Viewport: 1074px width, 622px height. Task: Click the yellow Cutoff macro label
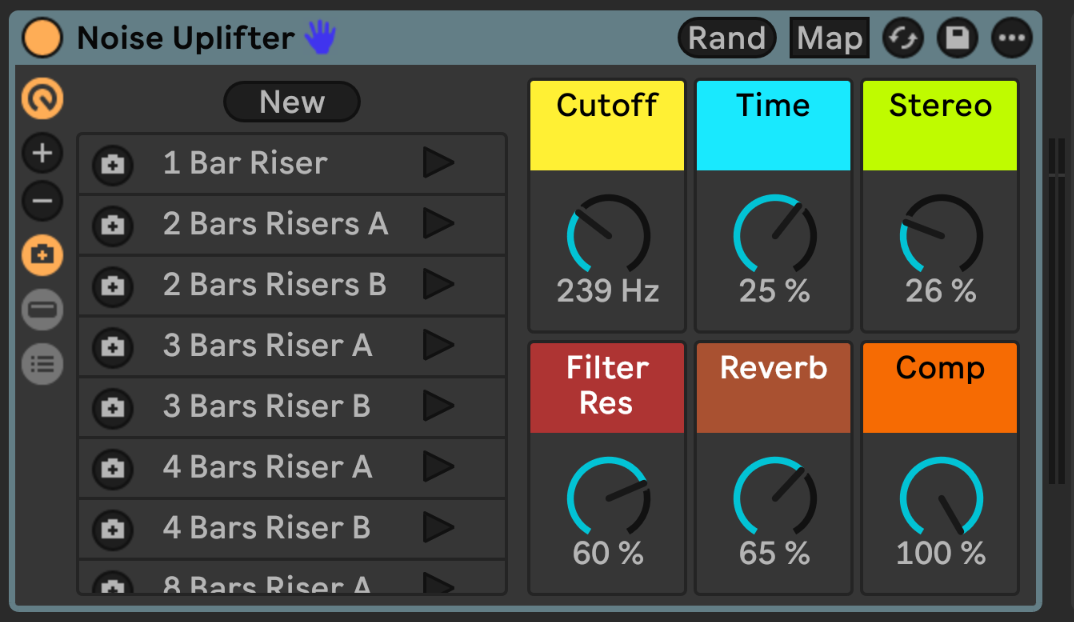(x=607, y=125)
